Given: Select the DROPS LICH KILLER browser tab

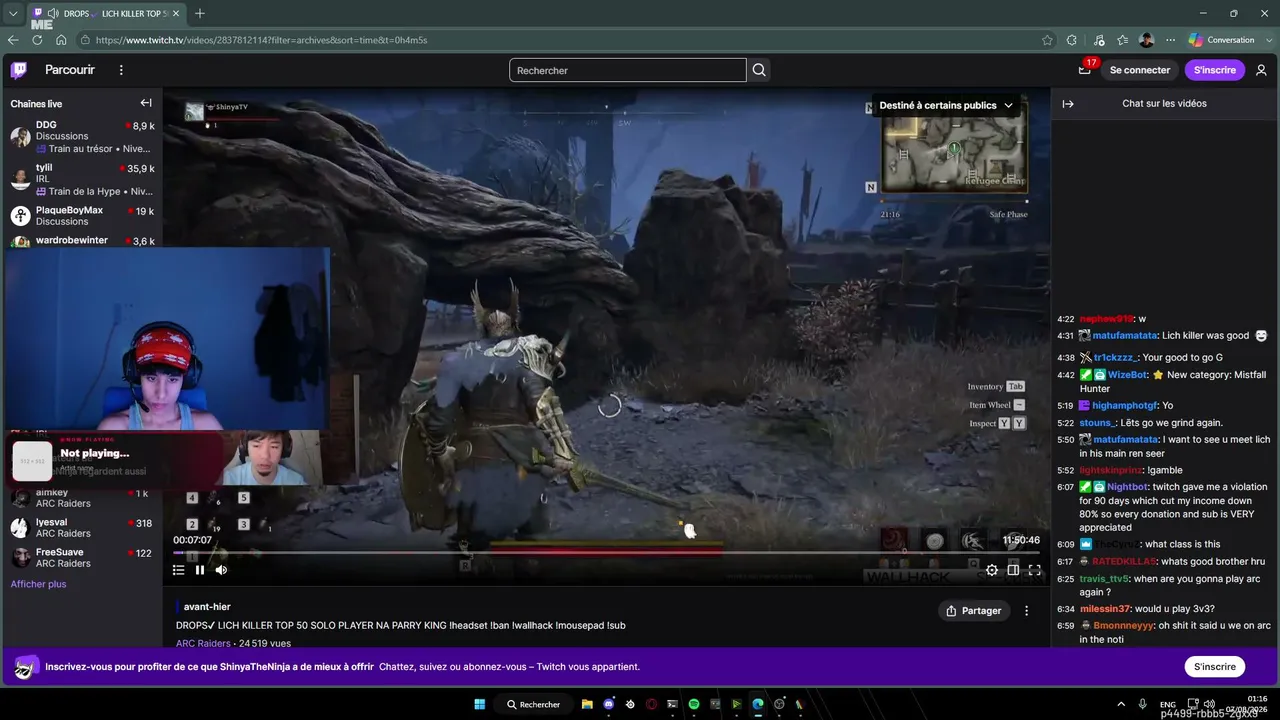Looking at the screenshot, I should tap(107, 14).
